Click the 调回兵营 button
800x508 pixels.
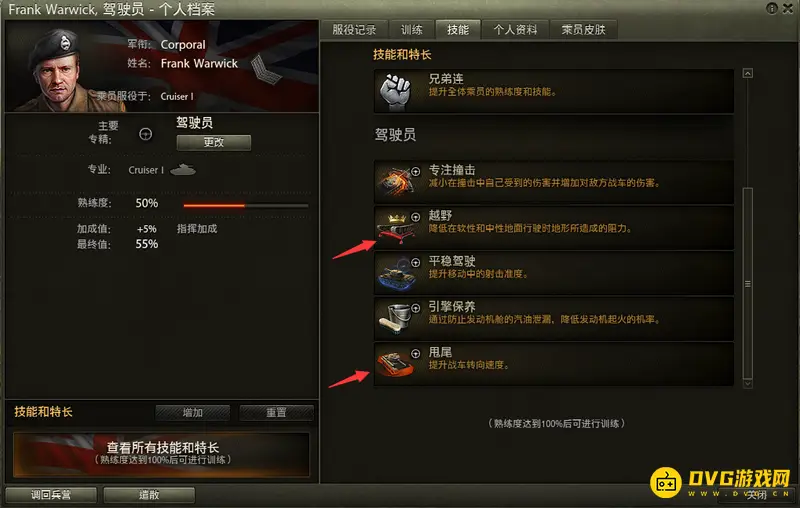51,494
